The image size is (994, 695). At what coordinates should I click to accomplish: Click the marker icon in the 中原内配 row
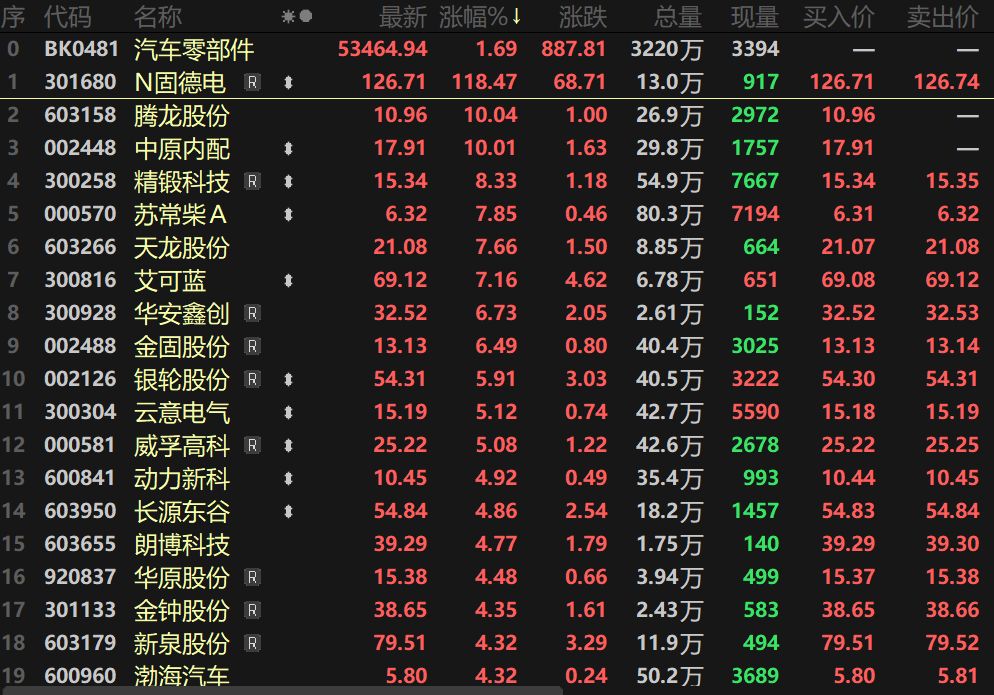(288, 148)
